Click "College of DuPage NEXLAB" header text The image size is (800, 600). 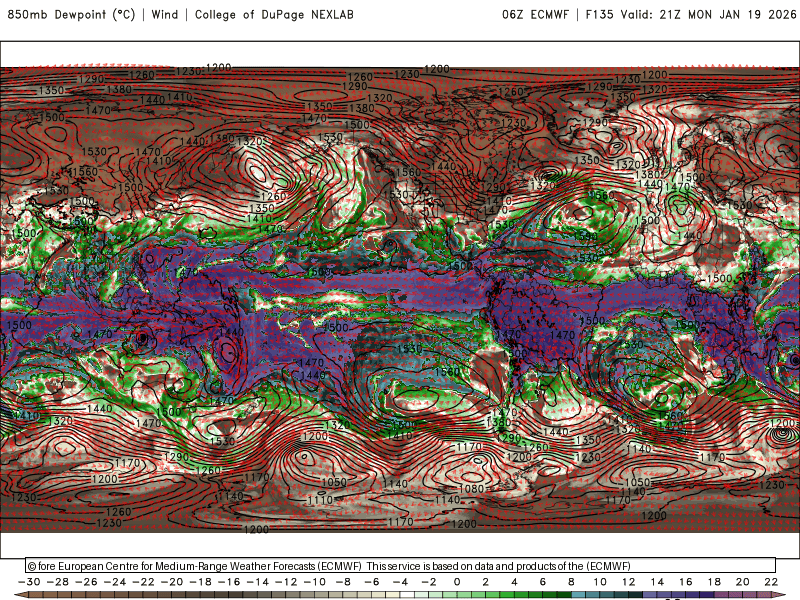(274, 15)
